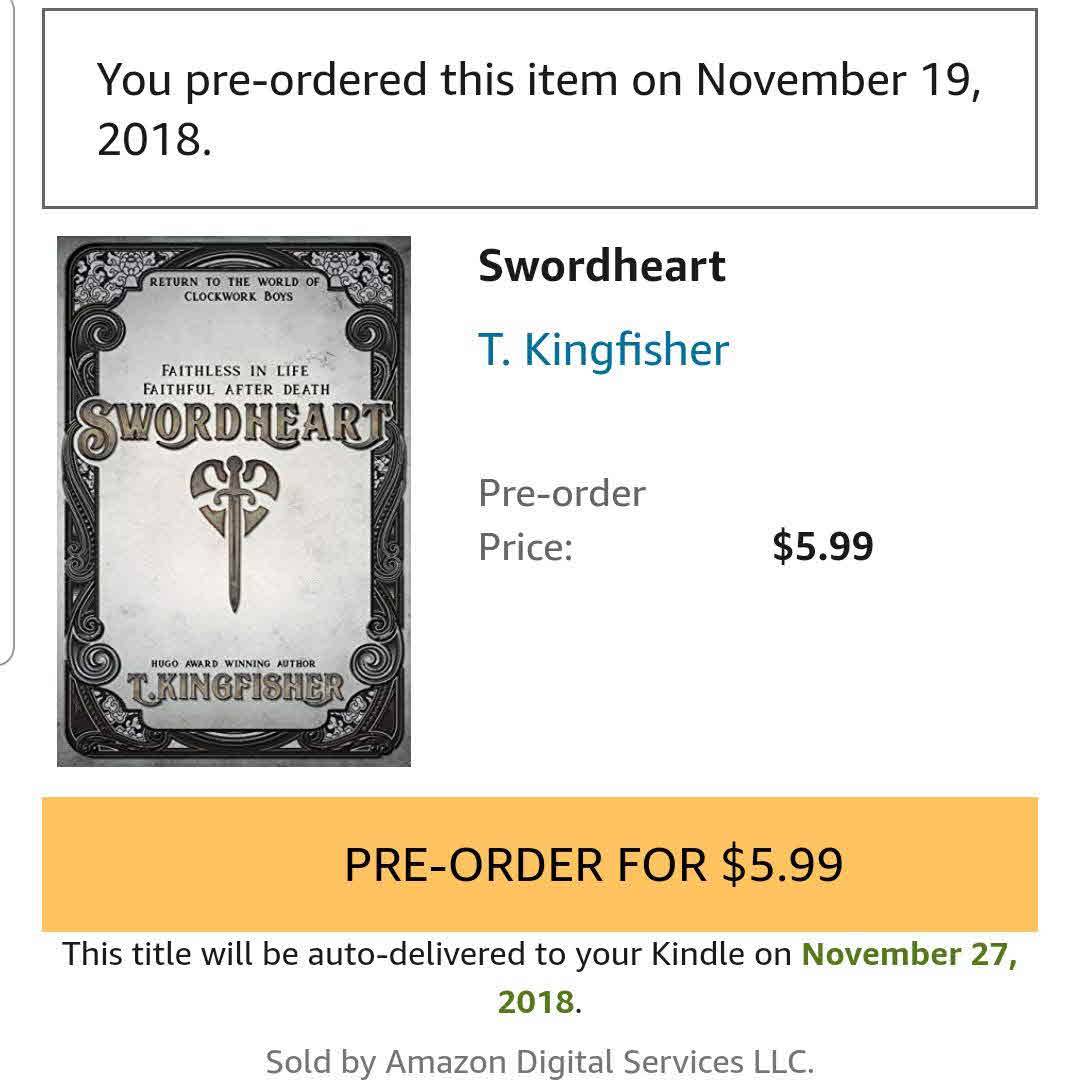
Task: Open the T. Kingfisher author link
Action: click(603, 349)
